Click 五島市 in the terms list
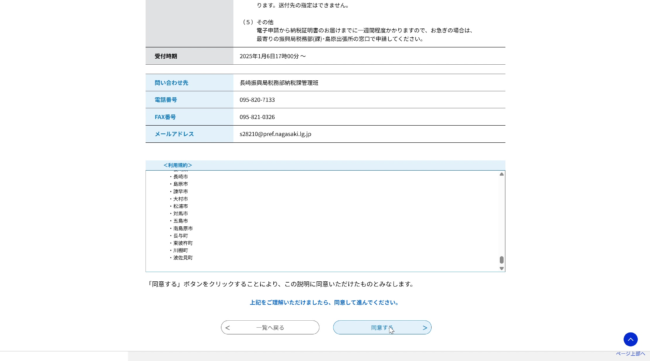Screen dimensions: 650x361 pos(180,221)
